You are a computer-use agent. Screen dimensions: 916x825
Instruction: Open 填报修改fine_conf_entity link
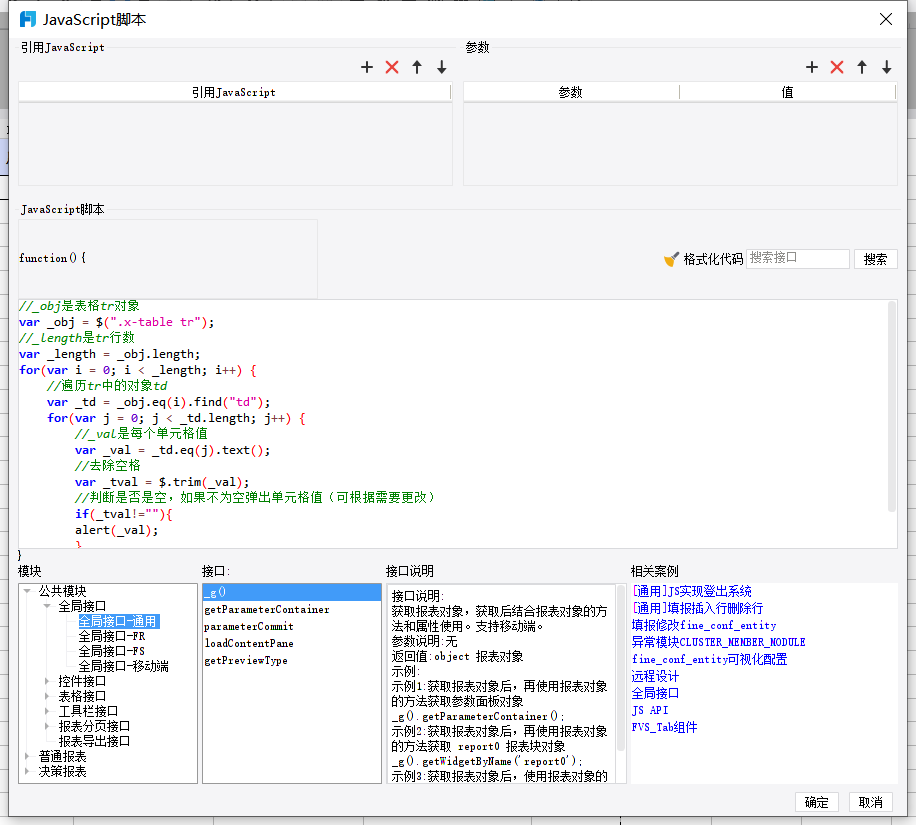tap(704, 625)
